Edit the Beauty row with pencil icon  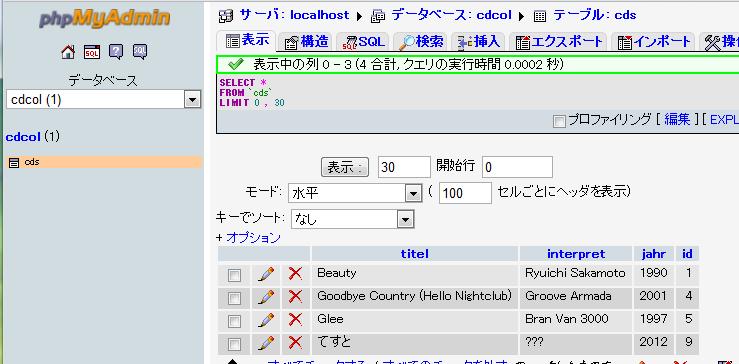(266, 273)
